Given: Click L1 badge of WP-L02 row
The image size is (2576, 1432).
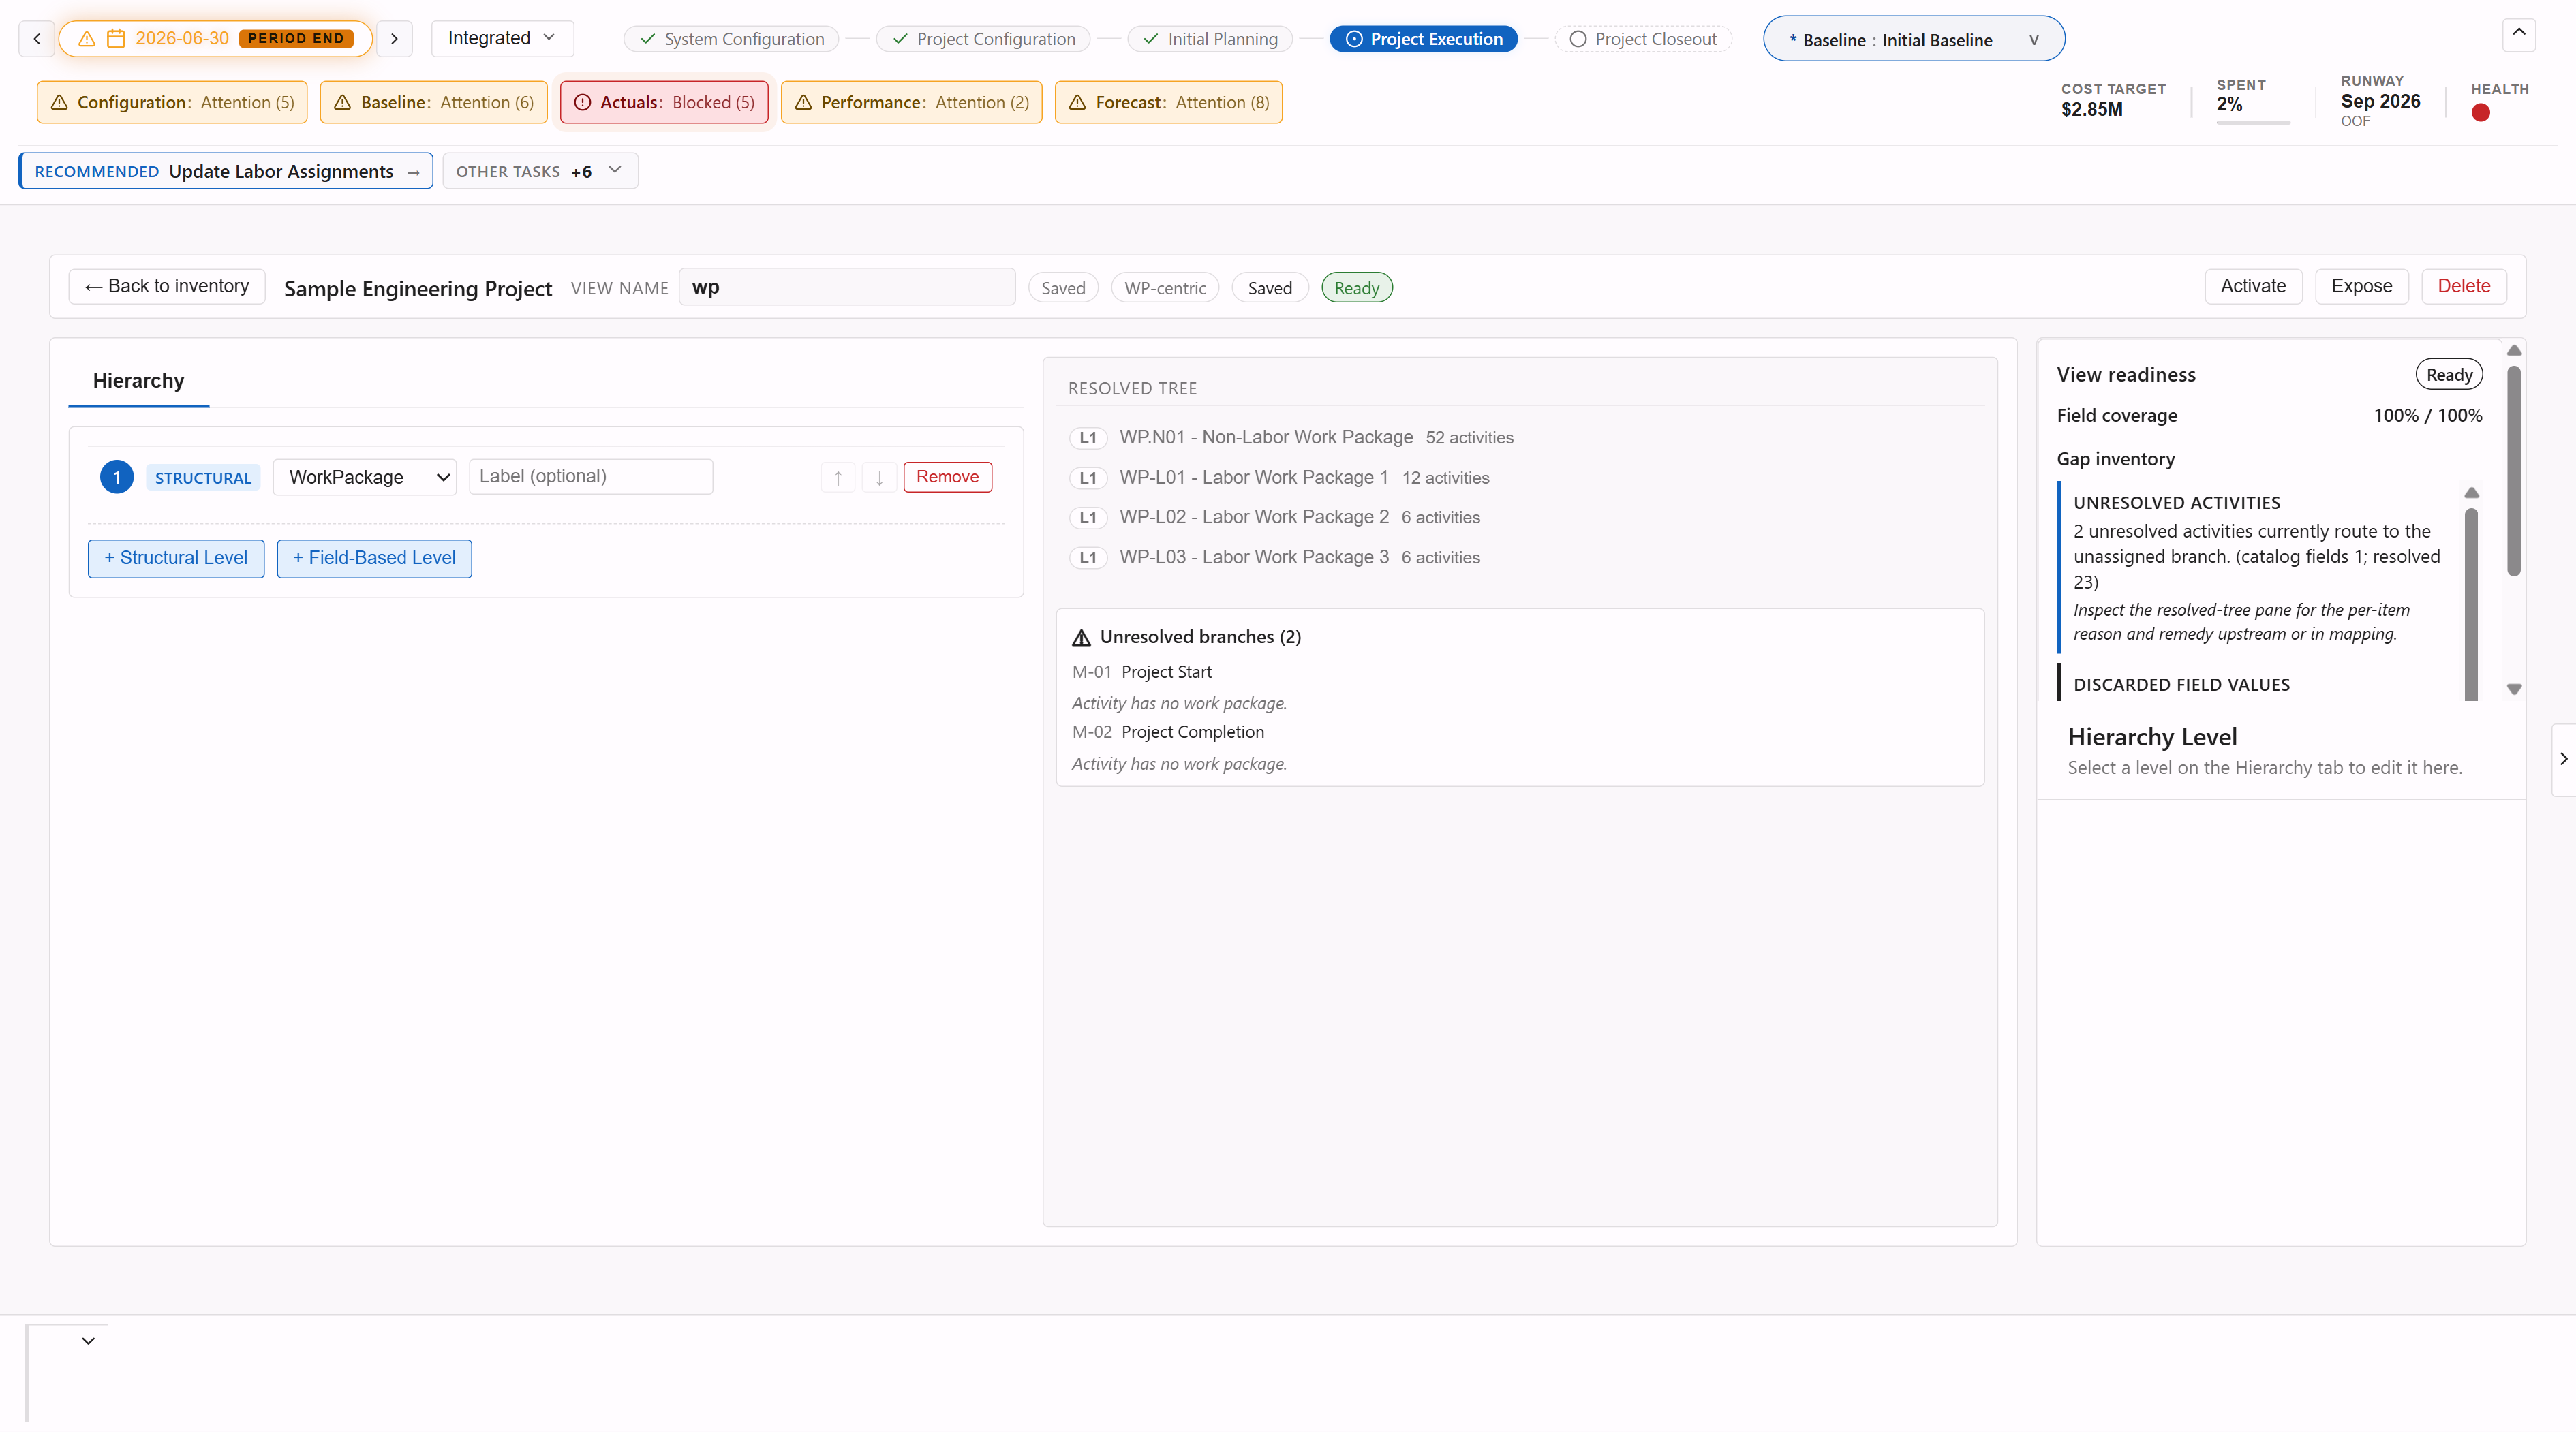Looking at the screenshot, I should coord(1088,518).
